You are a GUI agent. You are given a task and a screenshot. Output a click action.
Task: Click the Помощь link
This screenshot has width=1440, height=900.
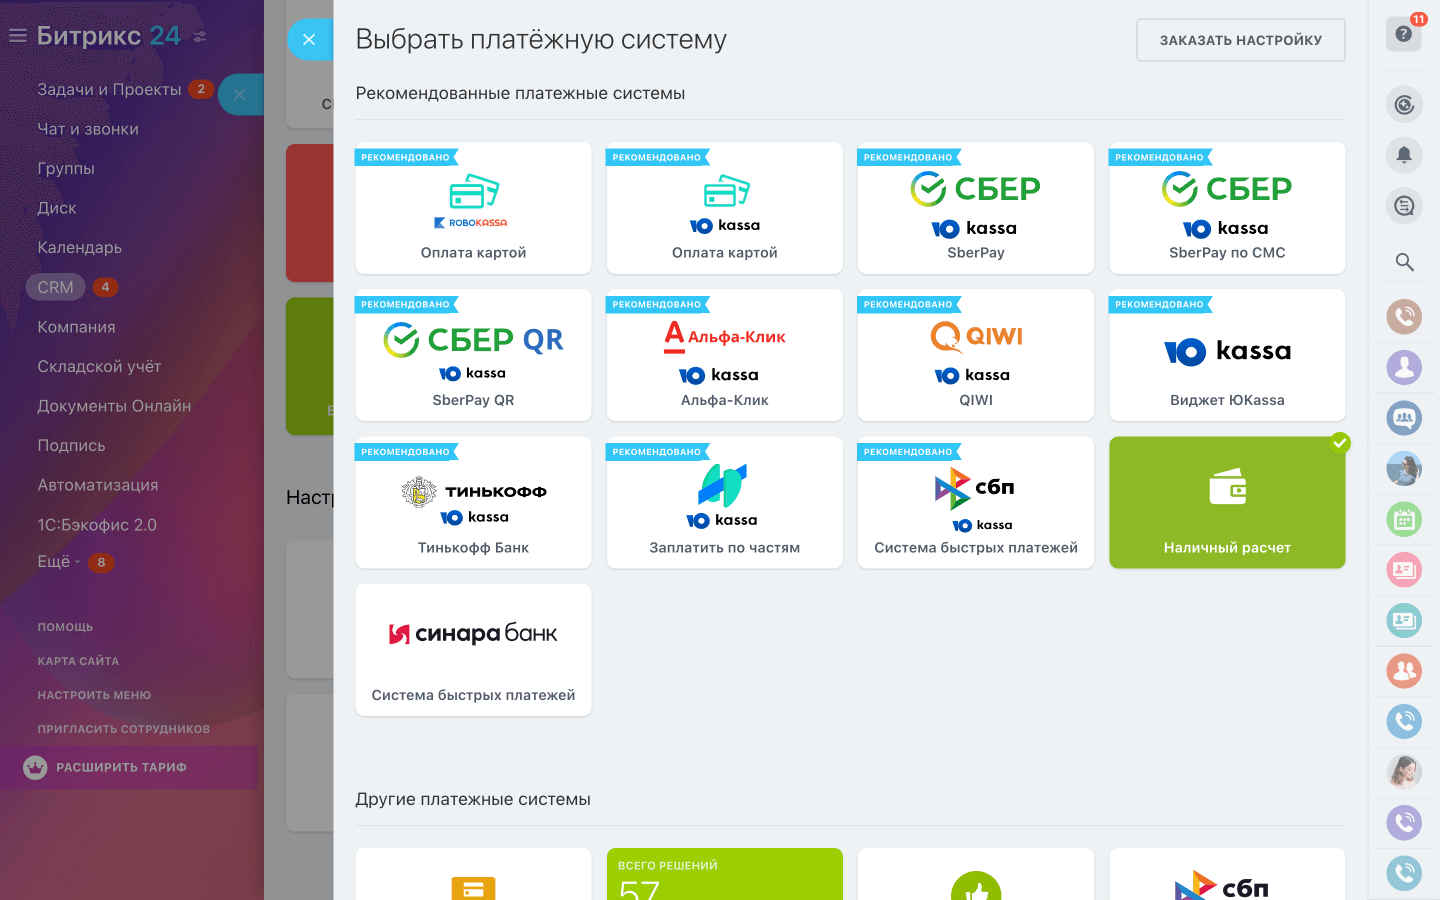pos(65,627)
